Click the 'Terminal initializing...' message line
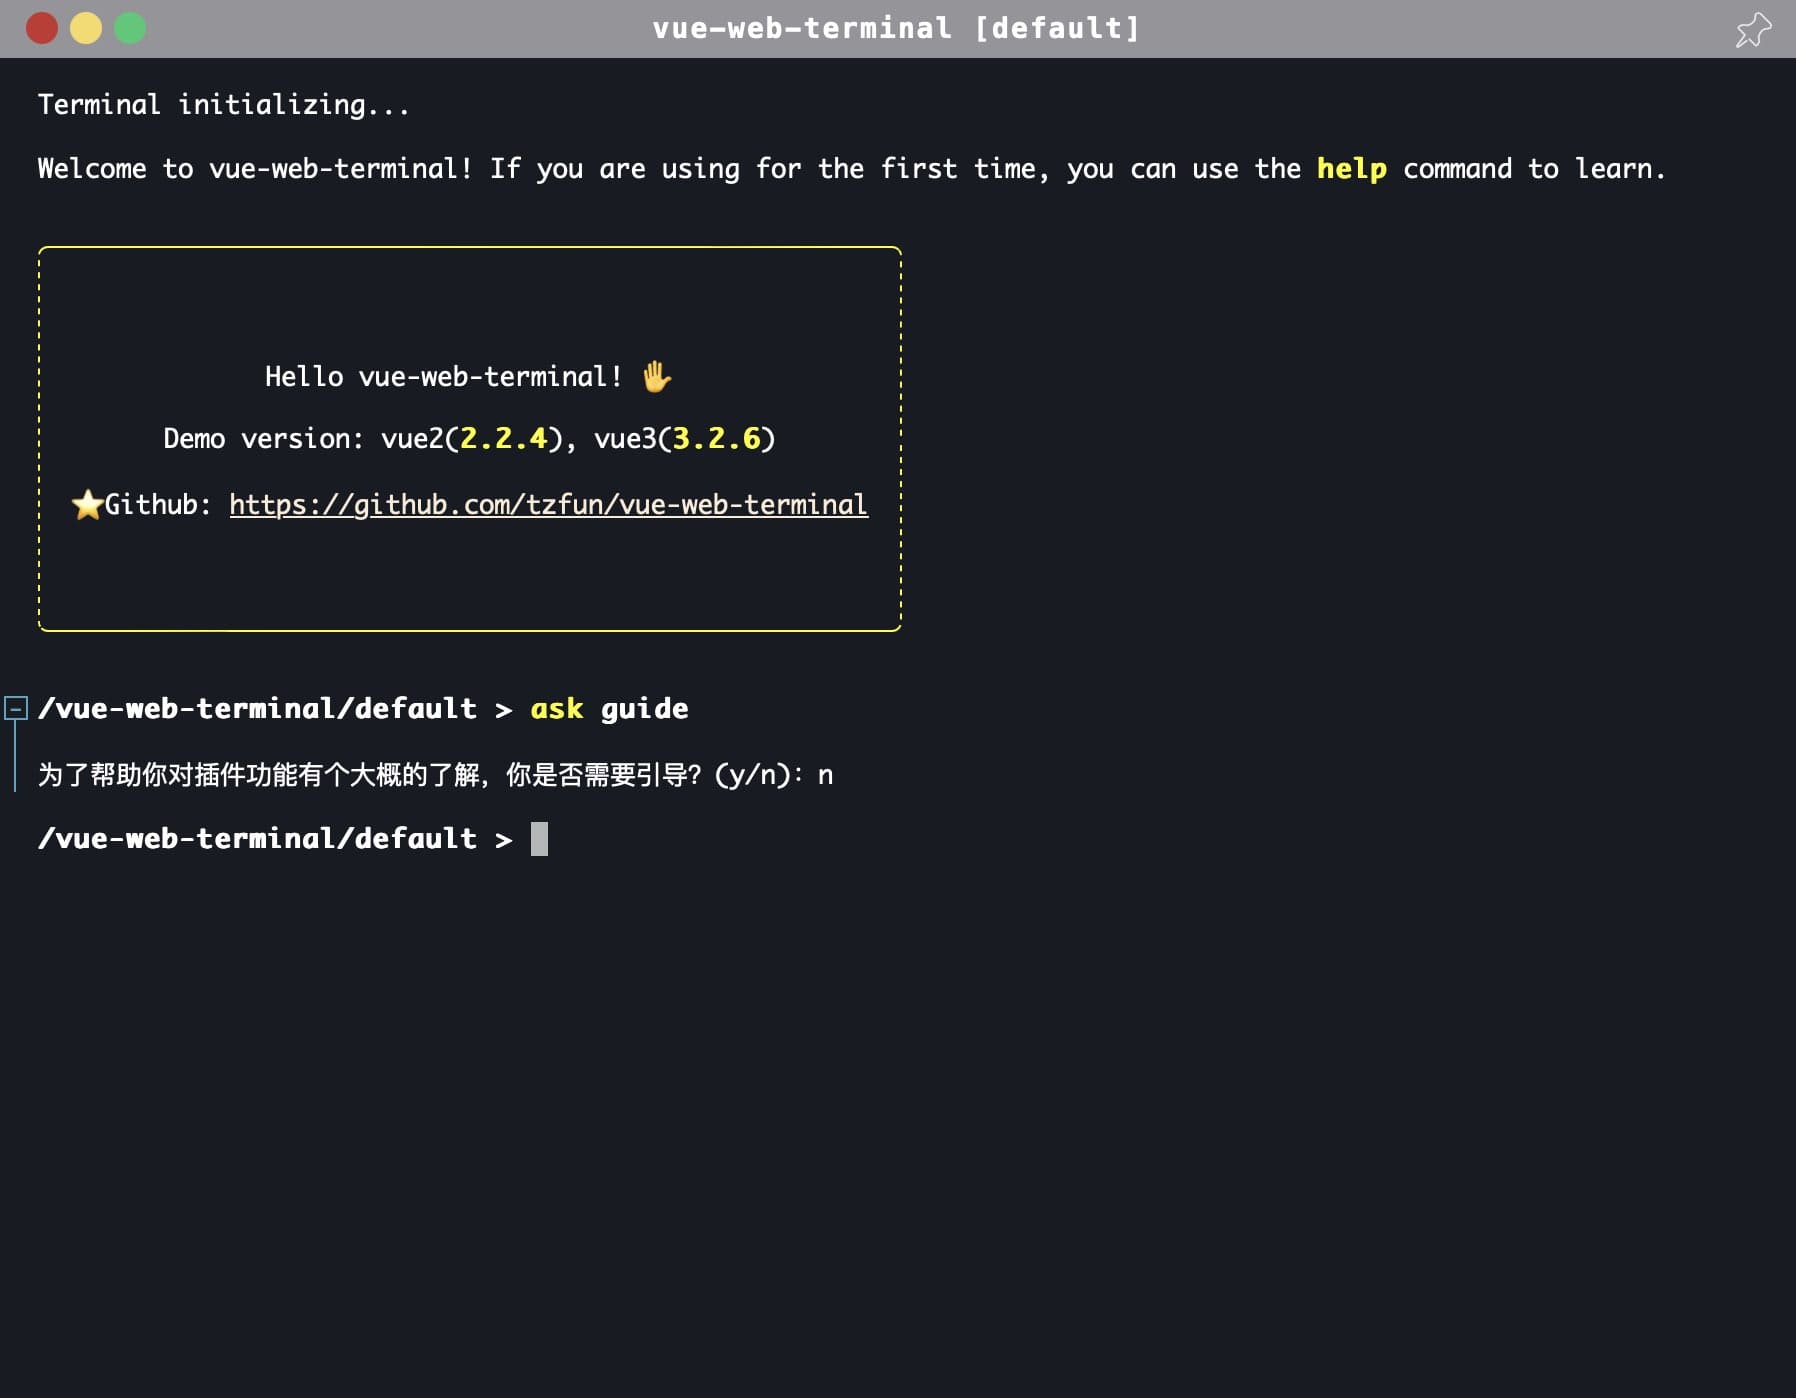 224,105
